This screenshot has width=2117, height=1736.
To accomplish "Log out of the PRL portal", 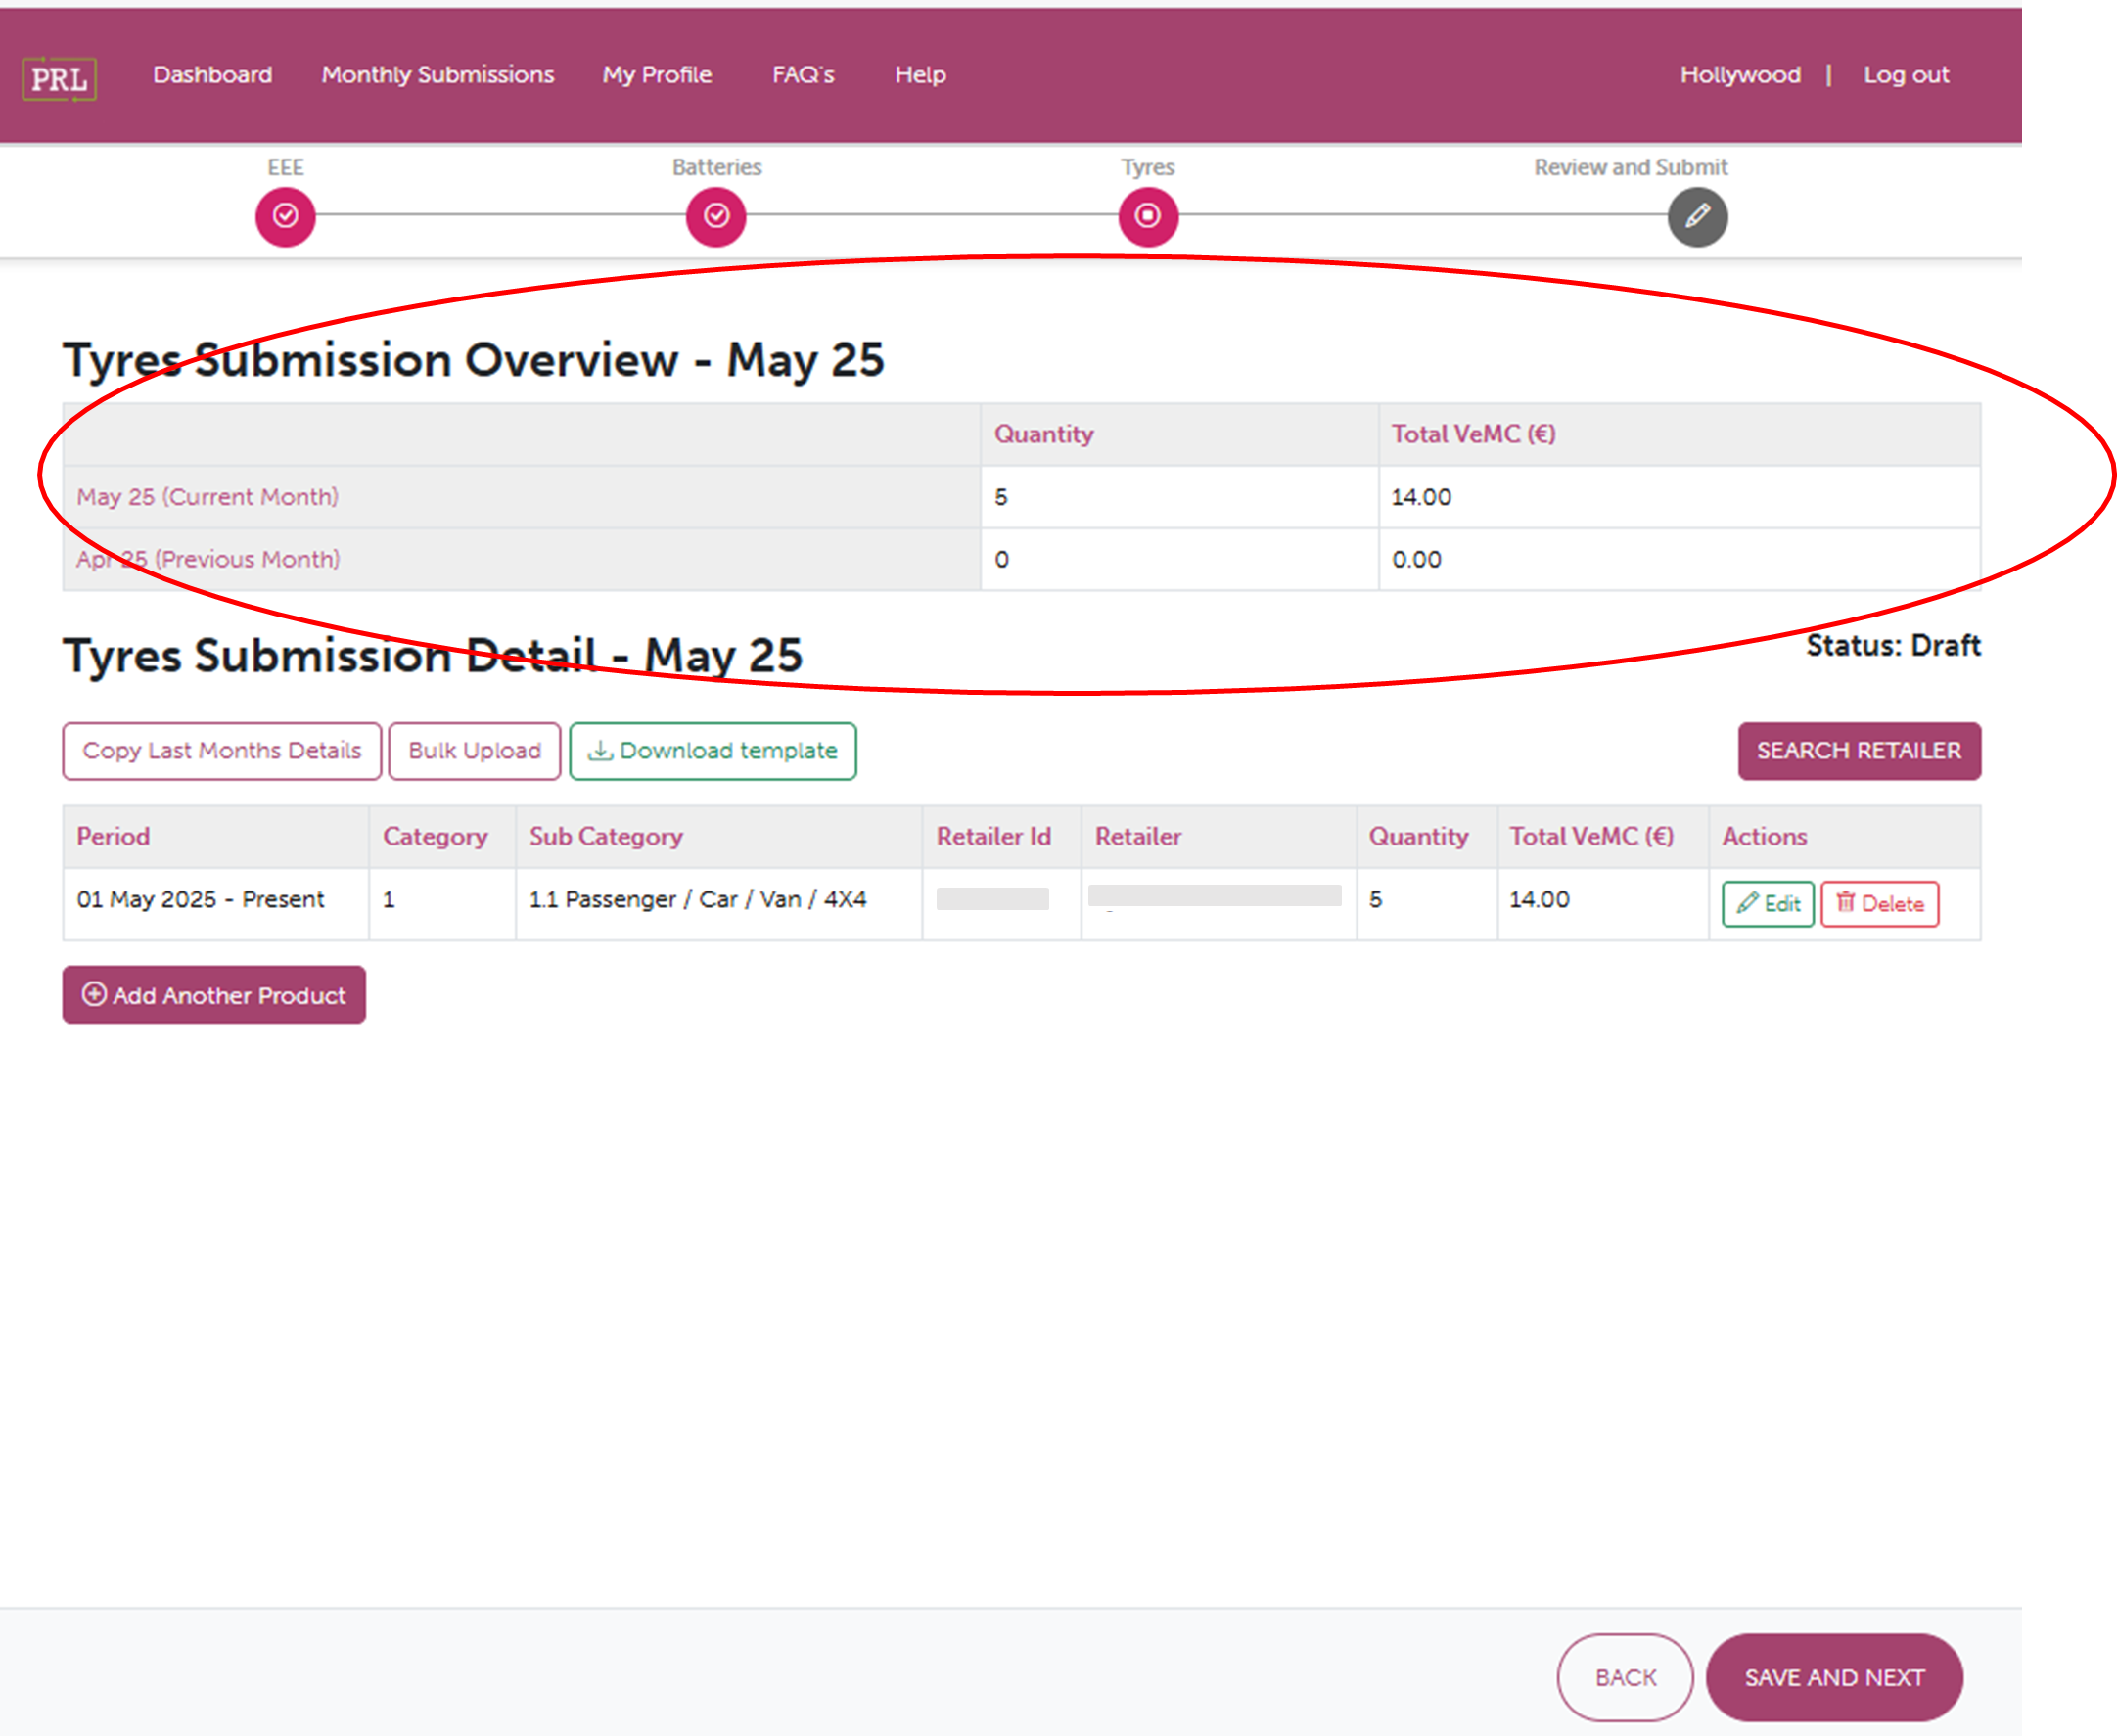I will 1905,74.
